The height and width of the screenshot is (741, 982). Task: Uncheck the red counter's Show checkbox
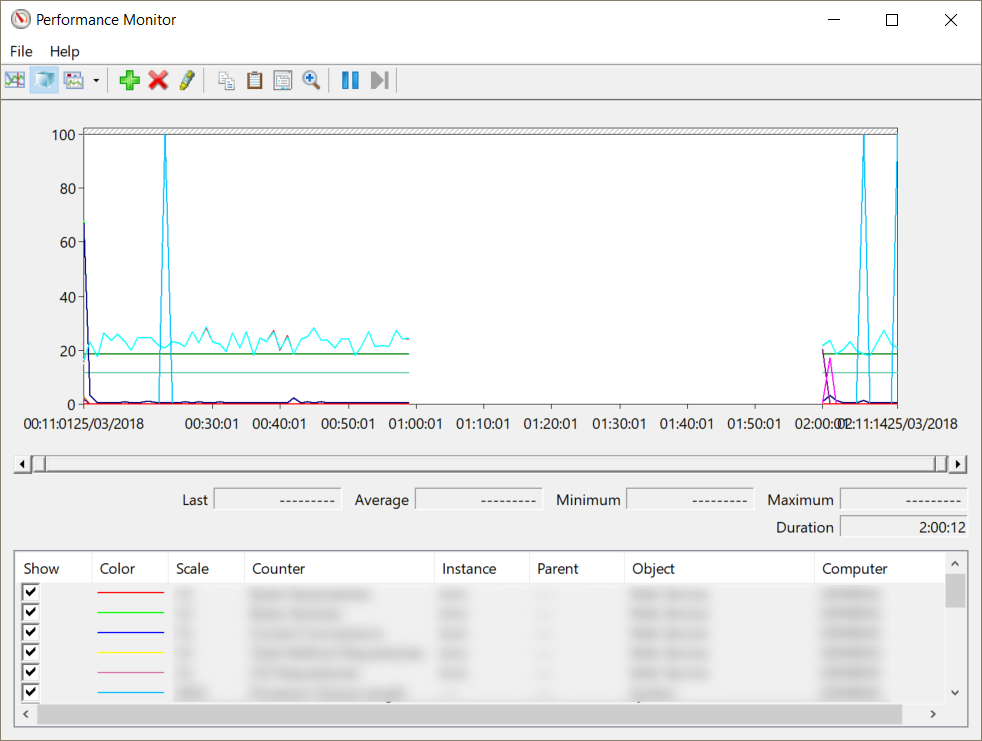tap(31, 593)
